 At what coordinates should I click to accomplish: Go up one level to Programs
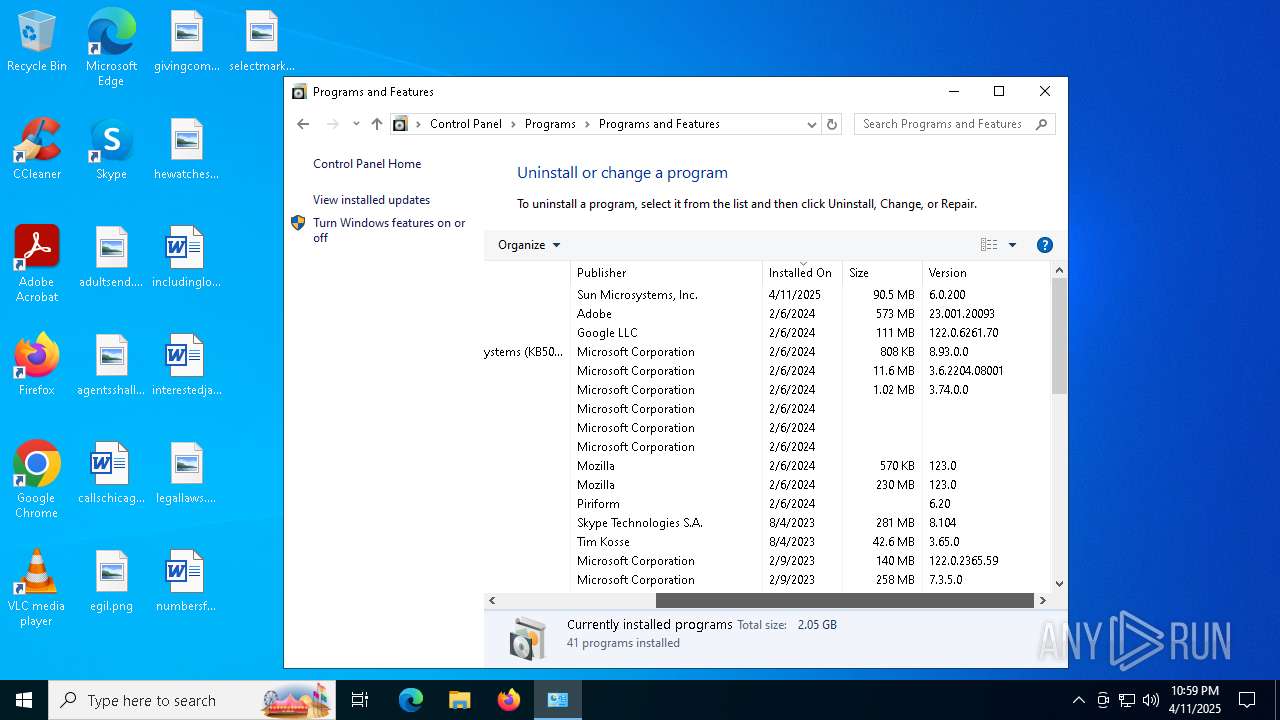tap(376, 124)
